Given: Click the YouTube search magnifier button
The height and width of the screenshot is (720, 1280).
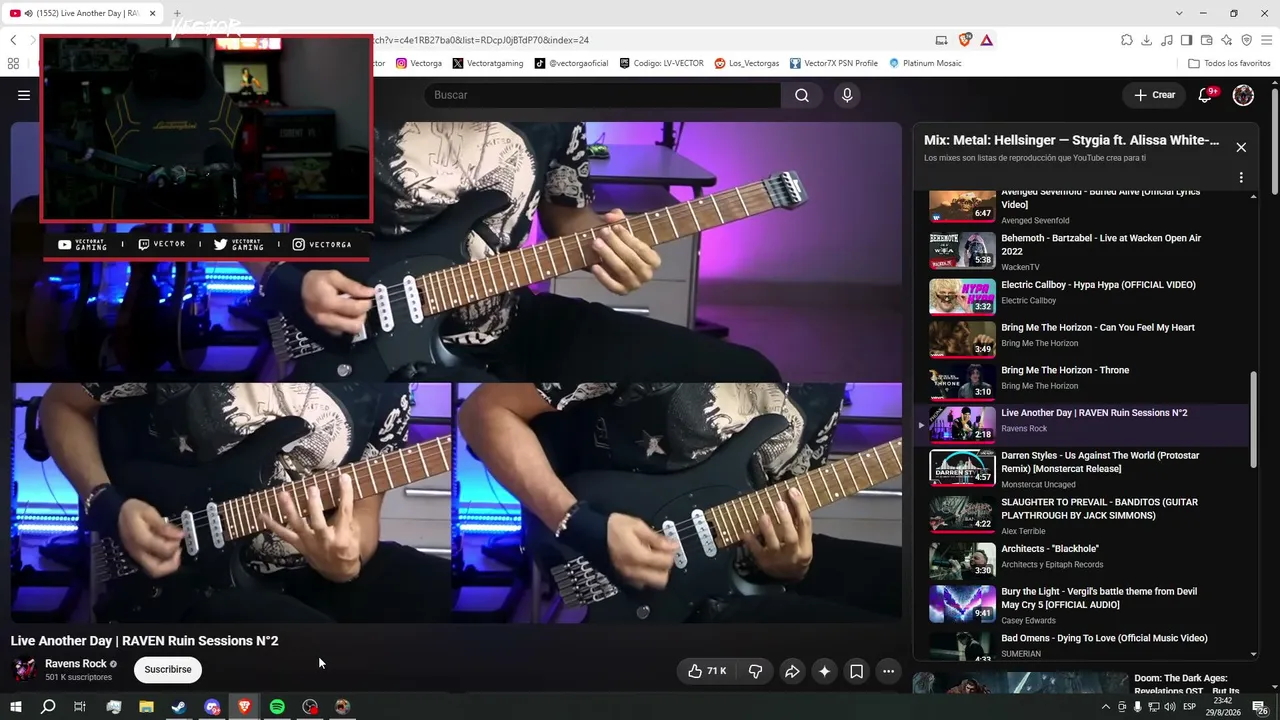Looking at the screenshot, I should click(x=802, y=95).
